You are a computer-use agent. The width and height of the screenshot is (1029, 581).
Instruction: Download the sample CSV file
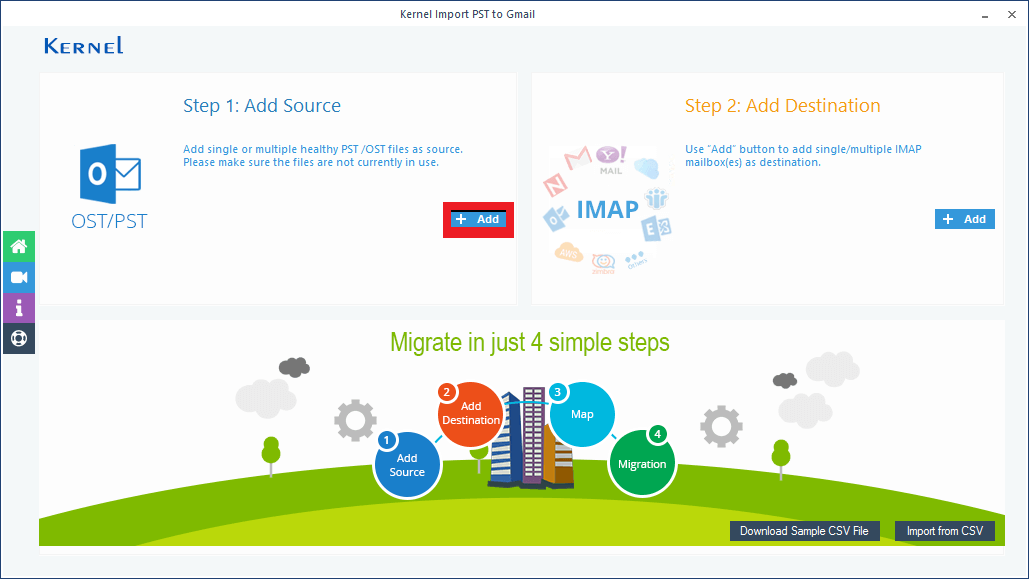pyautogui.click(x=805, y=531)
